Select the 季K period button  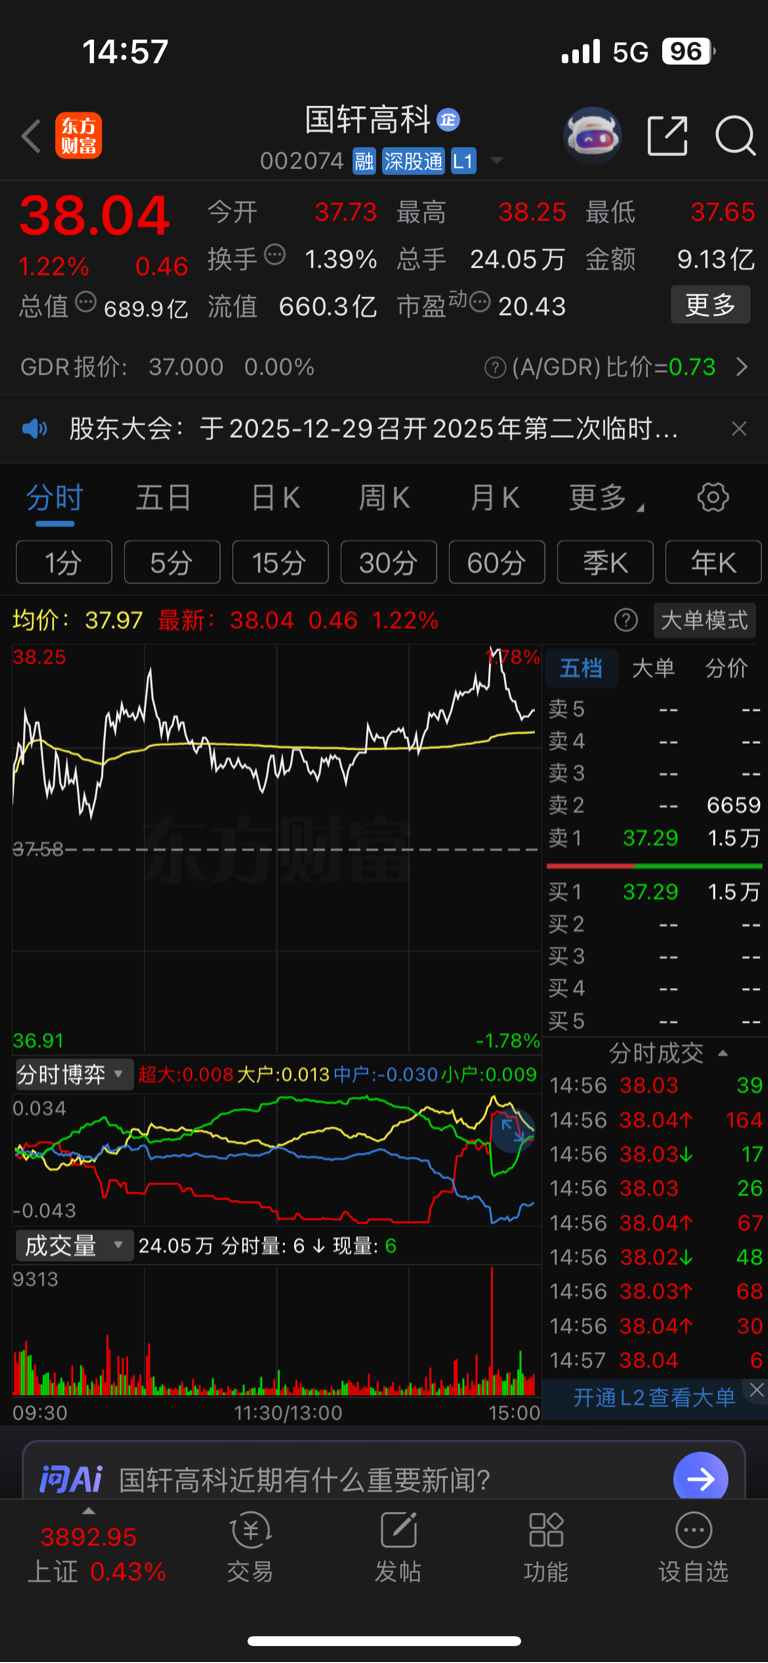point(605,562)
